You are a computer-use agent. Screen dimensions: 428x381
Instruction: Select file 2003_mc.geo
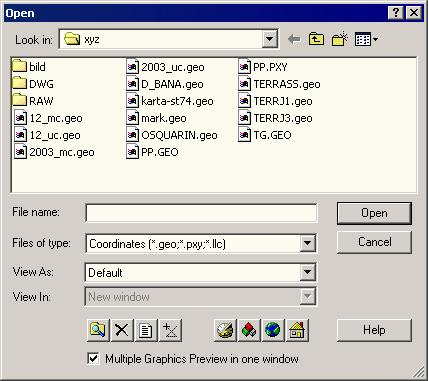54,152
